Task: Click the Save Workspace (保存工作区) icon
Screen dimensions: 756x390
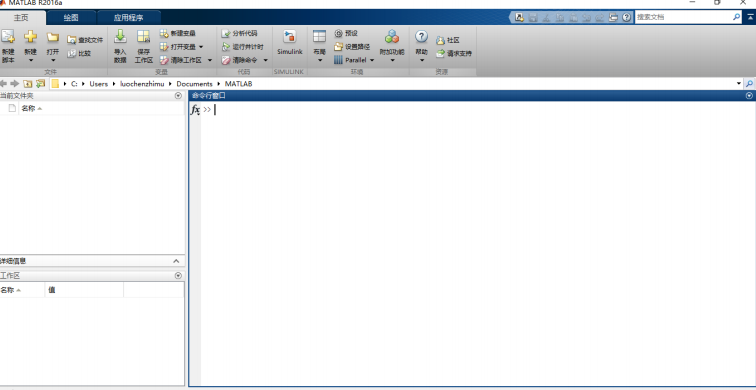Action: coord(143,37)
